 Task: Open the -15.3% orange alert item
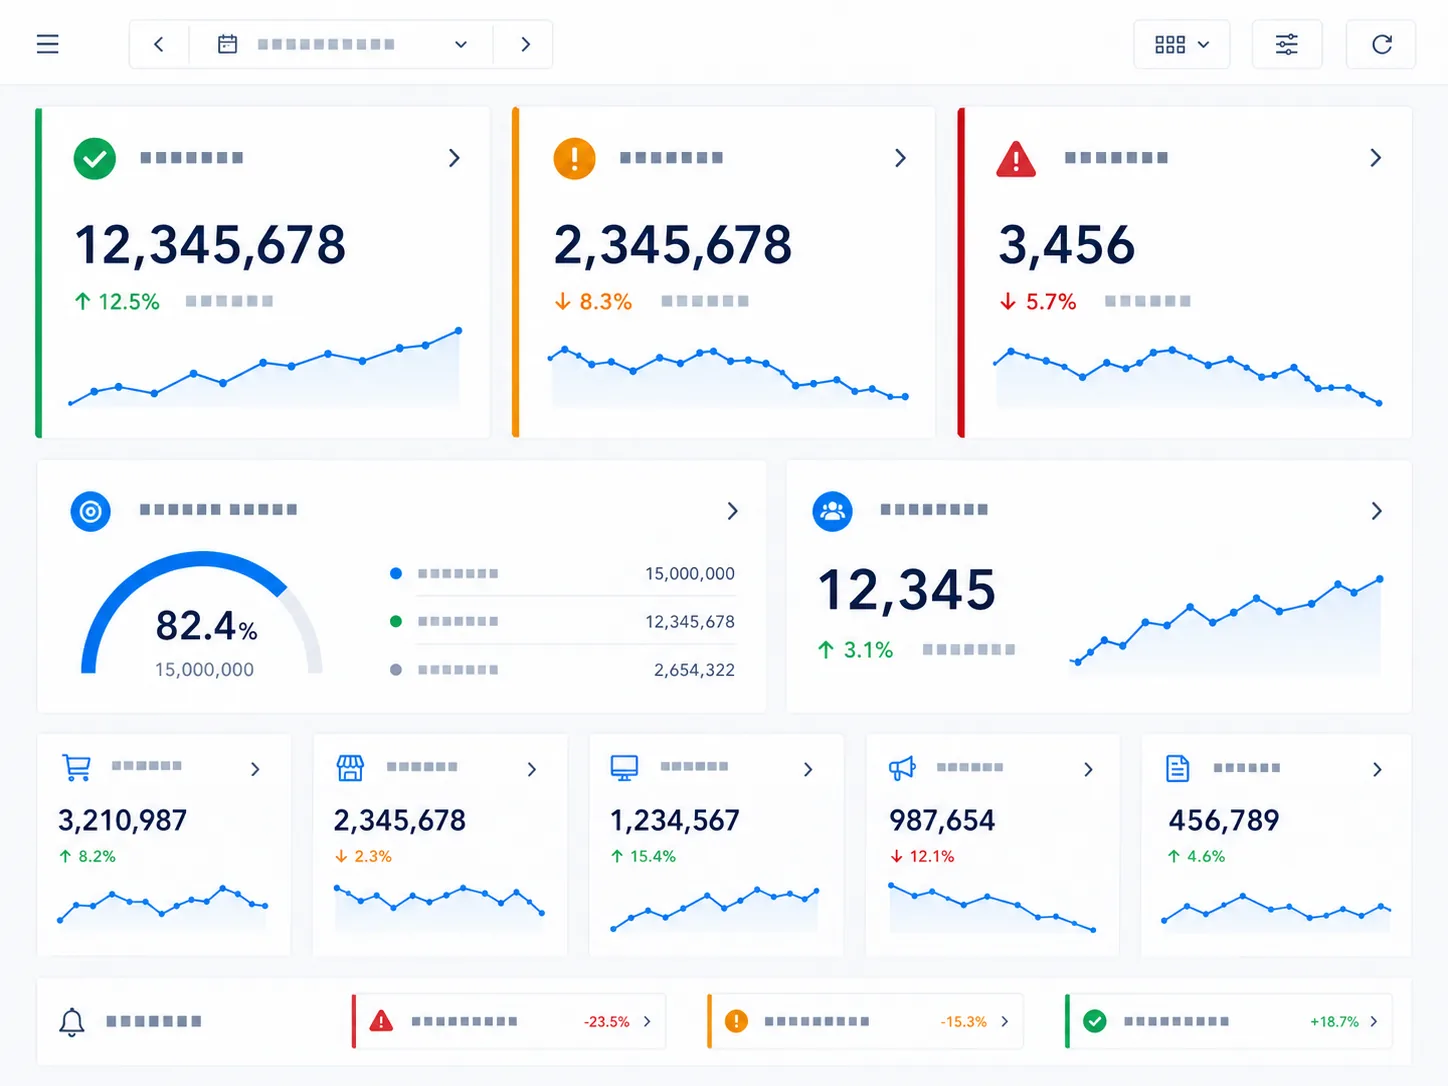pos(865,1021)
